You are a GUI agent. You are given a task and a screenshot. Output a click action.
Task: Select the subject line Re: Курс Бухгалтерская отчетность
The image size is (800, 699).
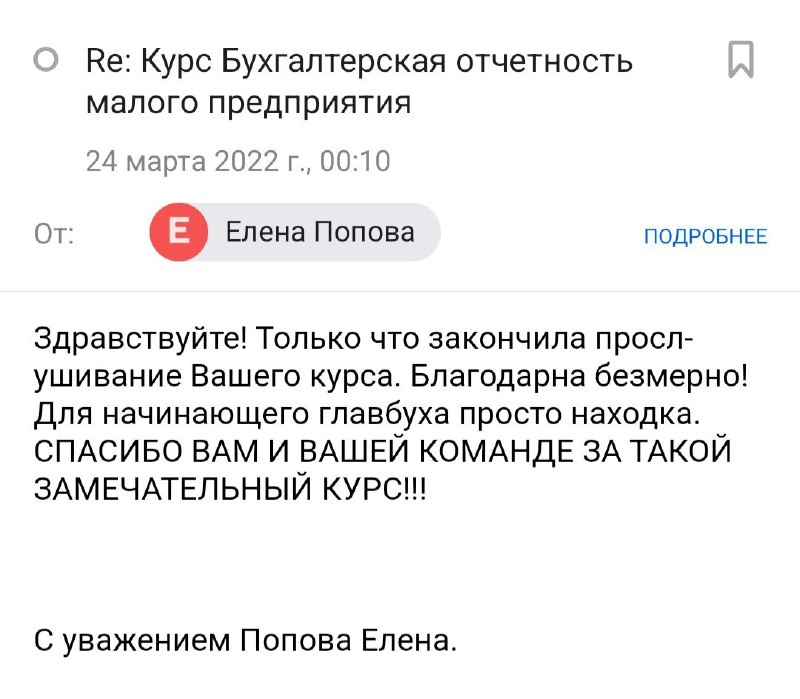[360, 61]
